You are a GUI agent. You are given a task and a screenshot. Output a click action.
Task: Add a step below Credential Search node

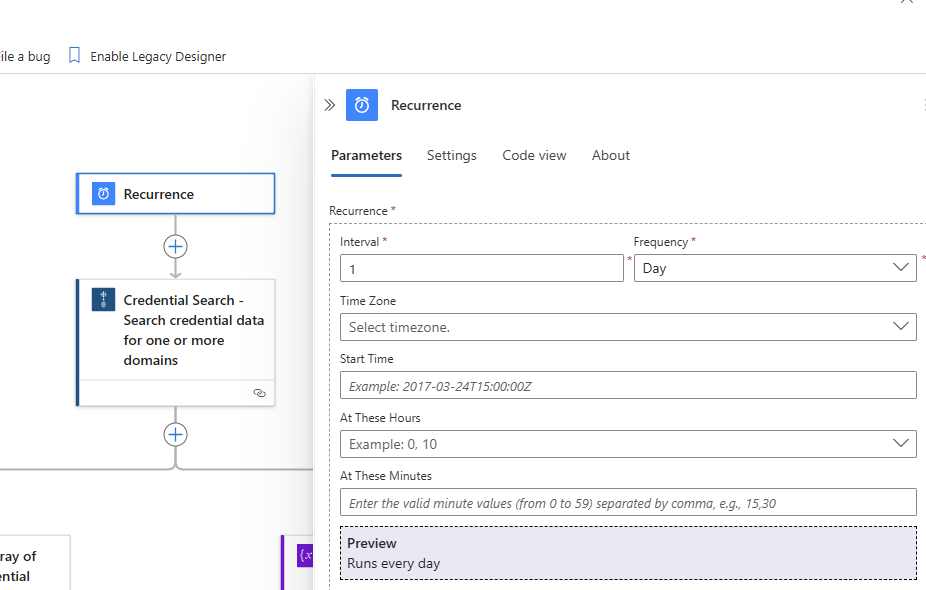(176, 434)
